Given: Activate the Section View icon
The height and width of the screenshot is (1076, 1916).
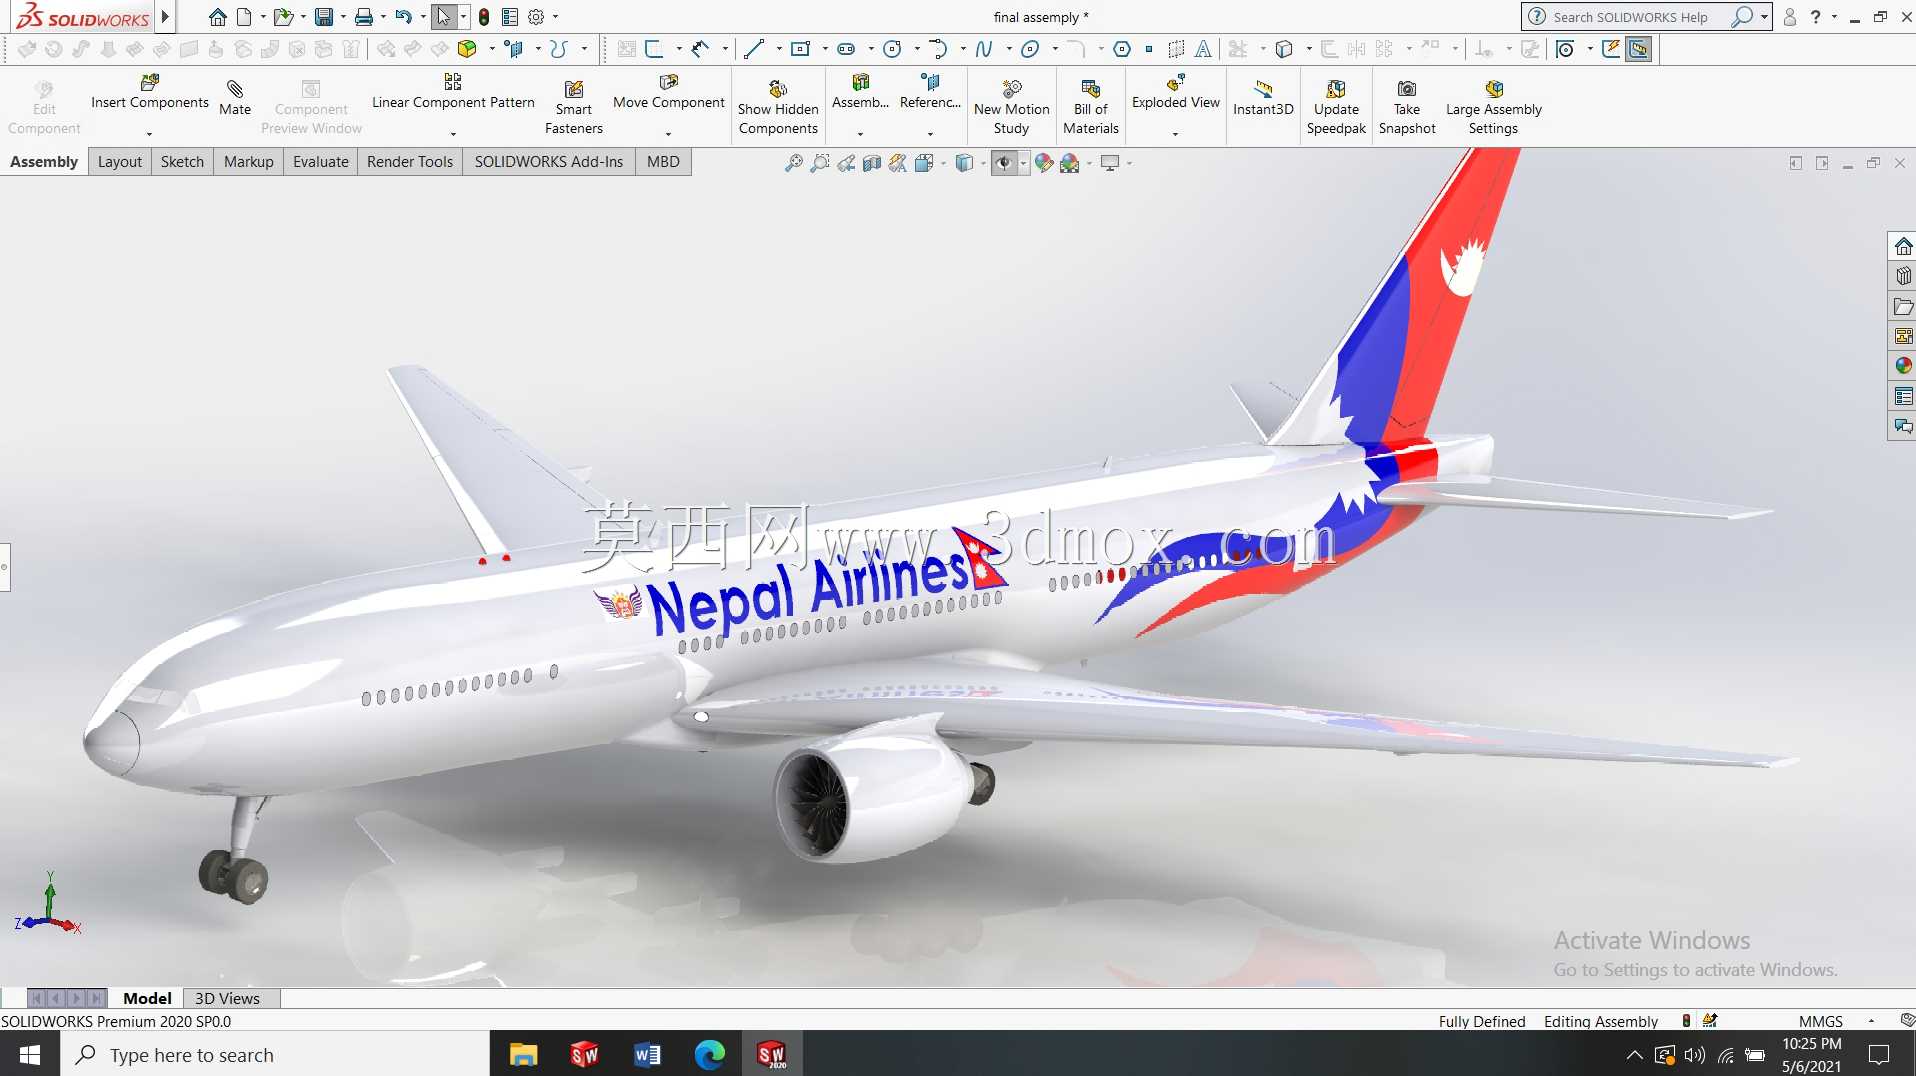Looking at the screenshot, I should (x=872, y=163).
